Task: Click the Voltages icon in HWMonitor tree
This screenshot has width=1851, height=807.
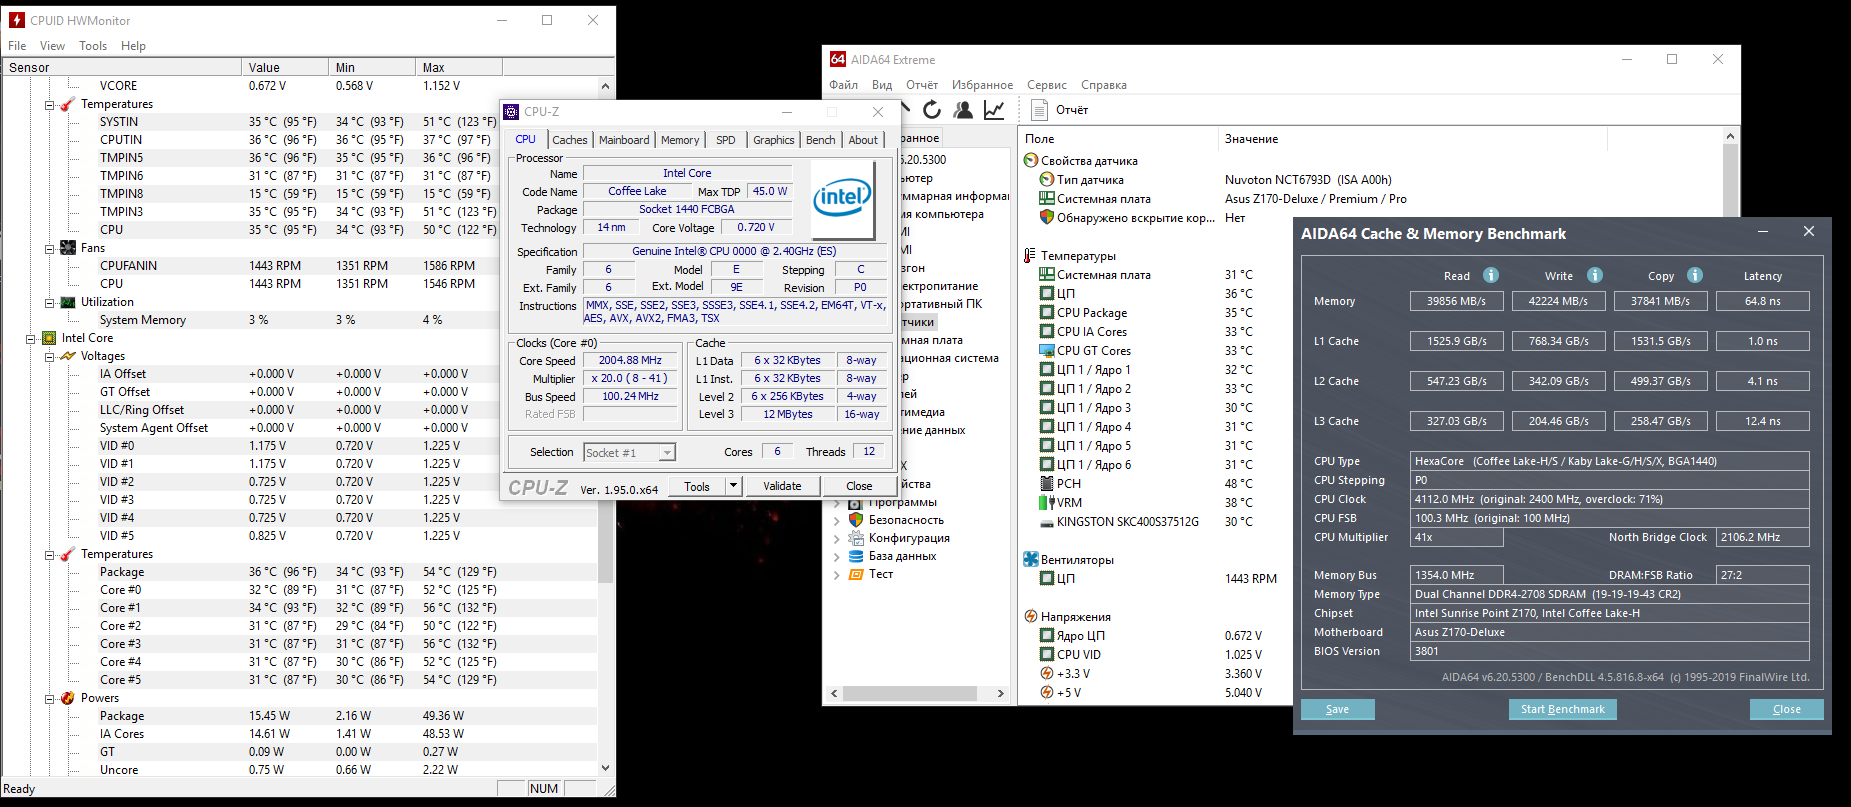Action: click(x=68, y=356)
